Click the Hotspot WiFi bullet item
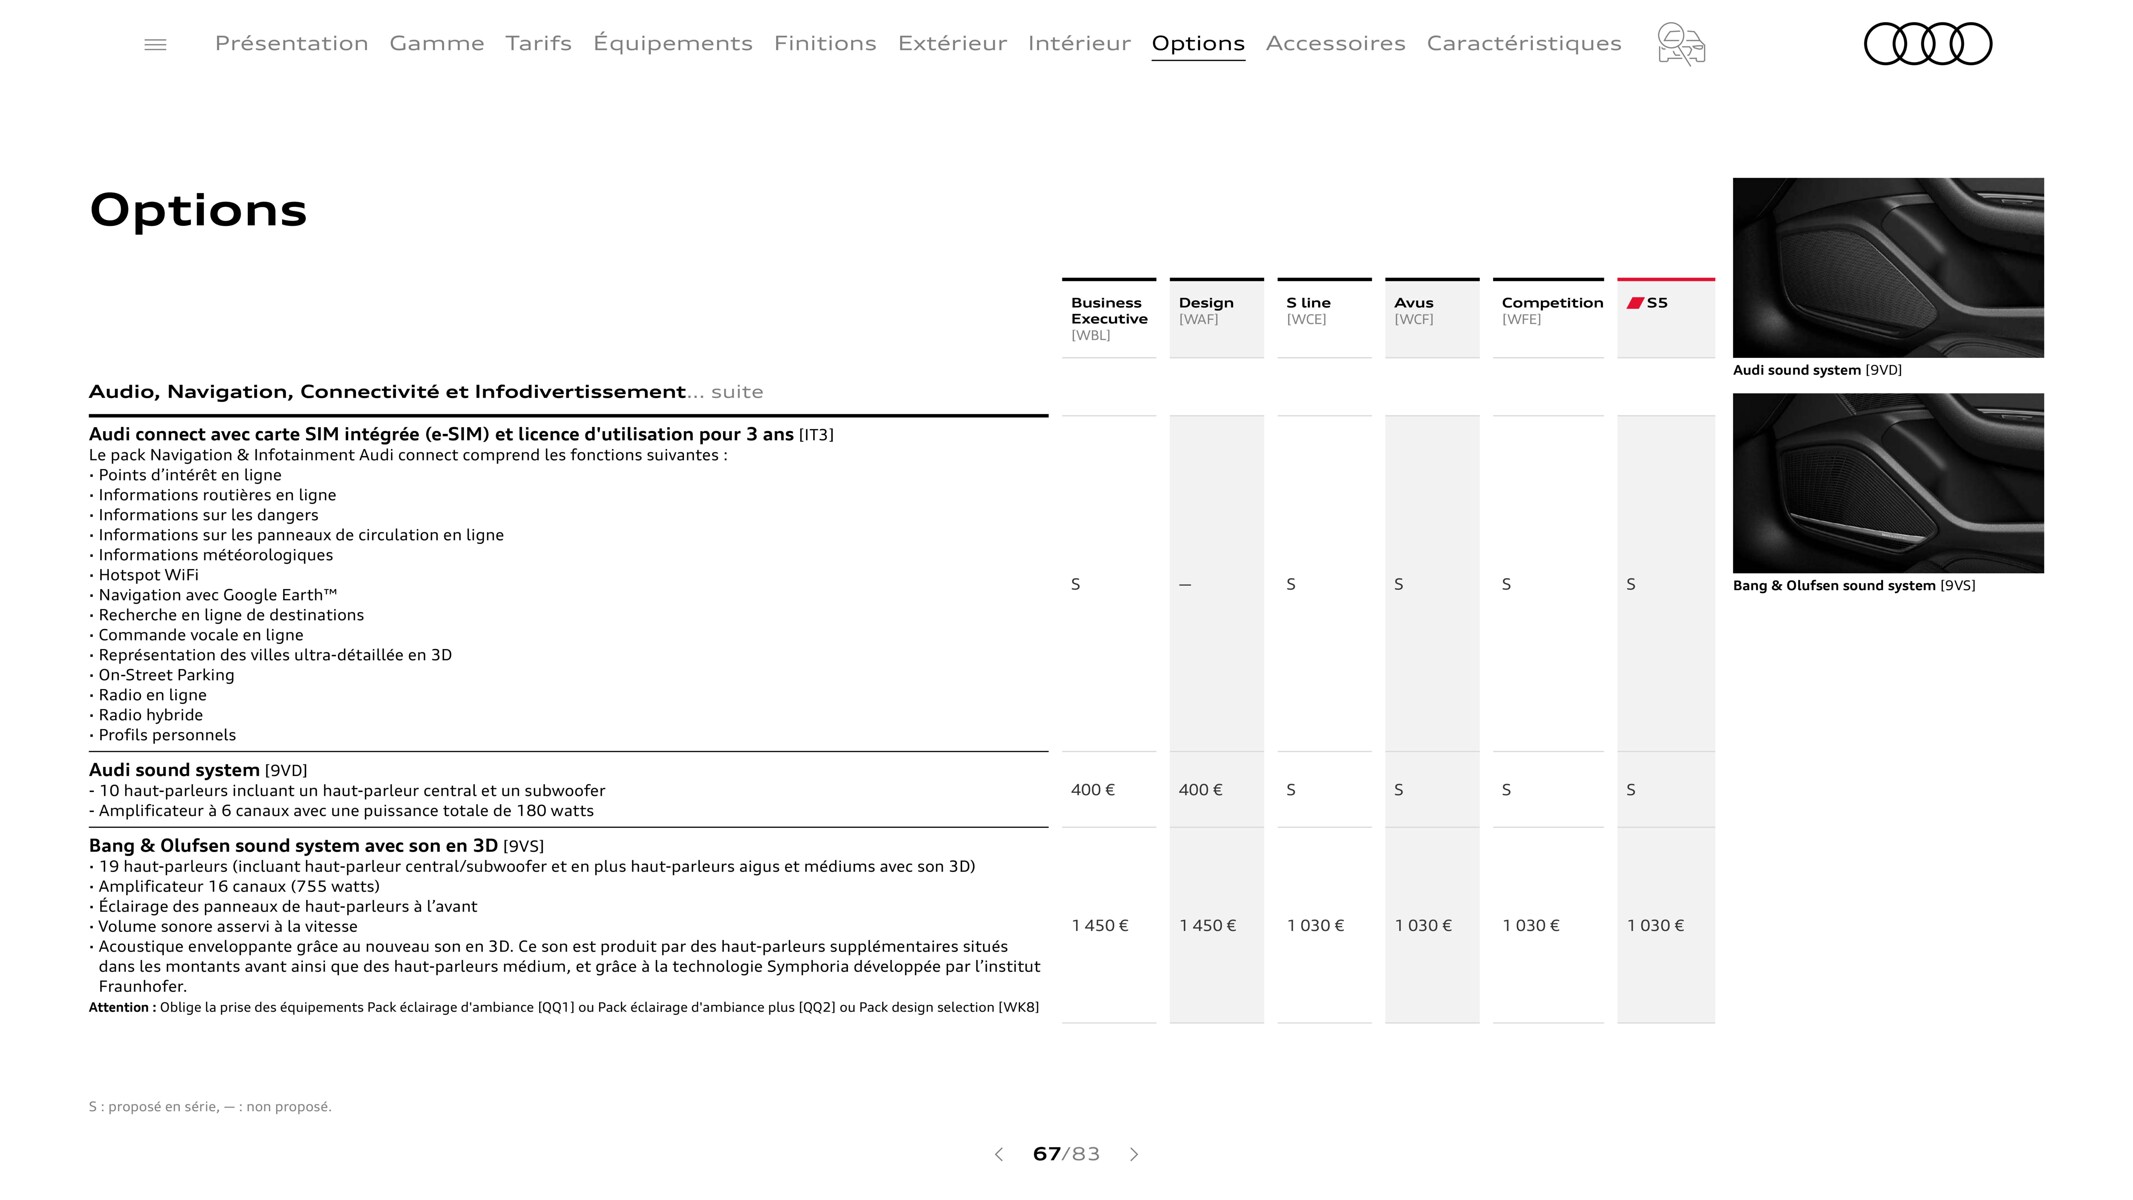This screenshot has width=2133, height=1200. (x=144, y=575)
